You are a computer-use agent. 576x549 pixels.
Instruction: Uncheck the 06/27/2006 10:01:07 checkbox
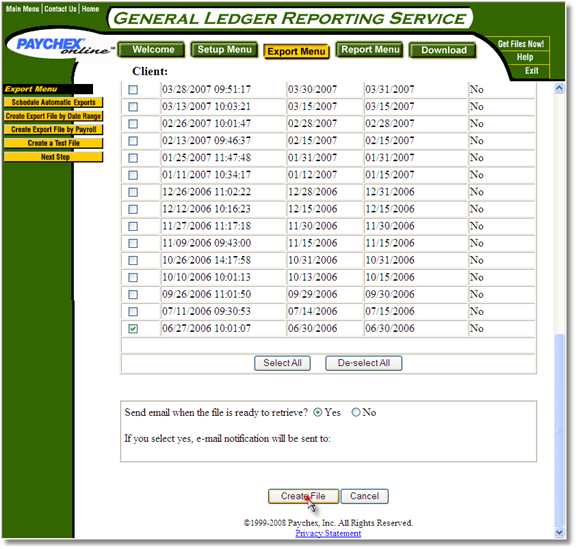pyautogui.click(x=133, y=329)
